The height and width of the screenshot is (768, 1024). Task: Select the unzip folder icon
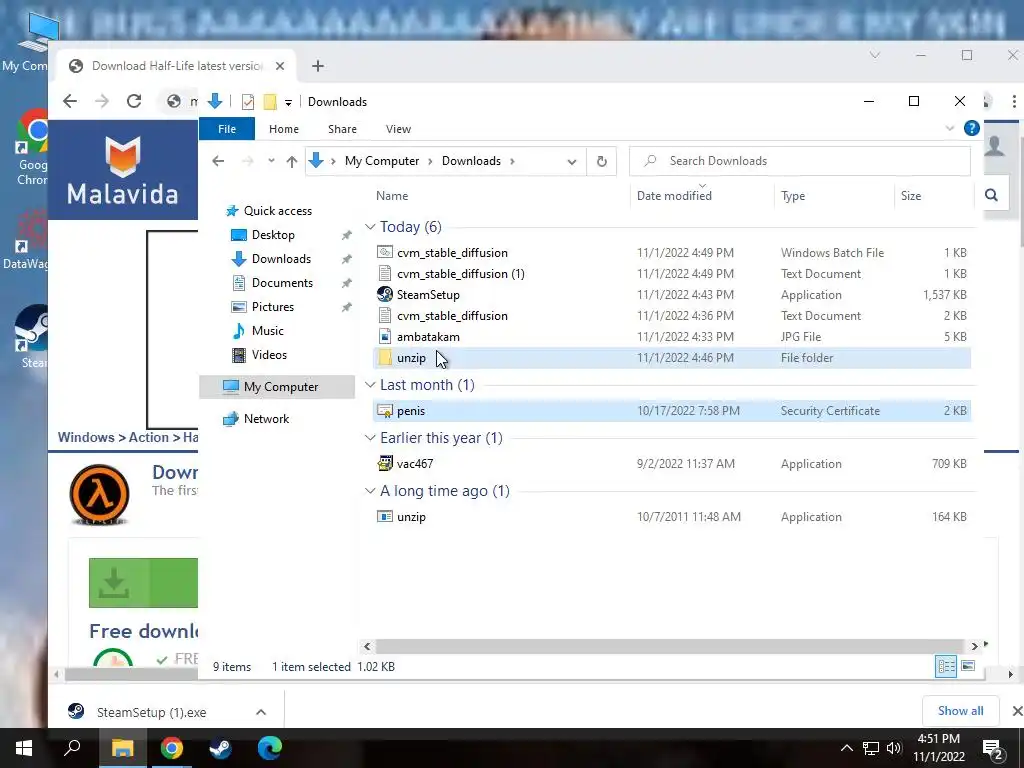coord(385,357)
